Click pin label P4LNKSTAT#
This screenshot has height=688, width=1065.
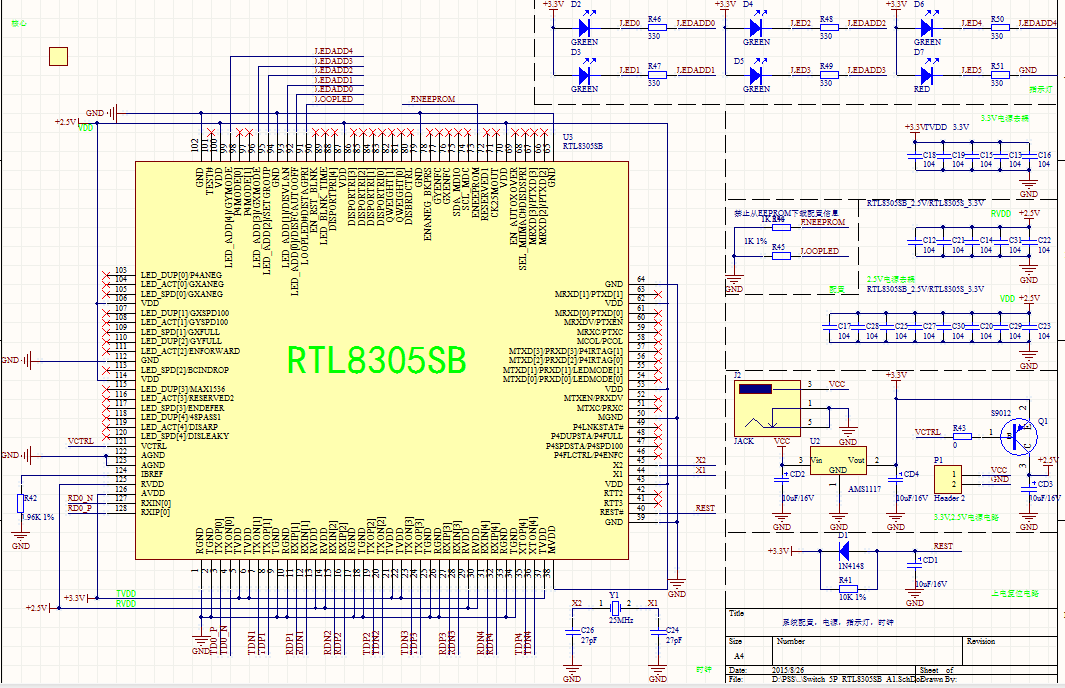click(x=598, y=427)
